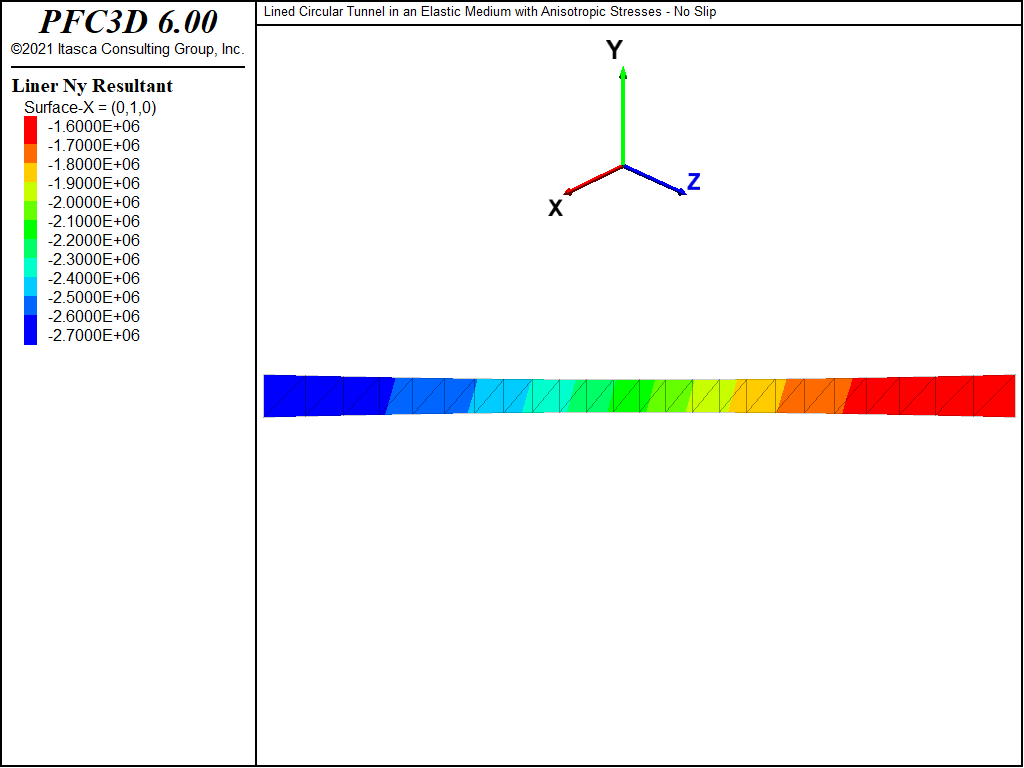Click the orange -1.7000E+06 legend swatch
Screen dimensions: 1024x768
(x=31, y=153)
